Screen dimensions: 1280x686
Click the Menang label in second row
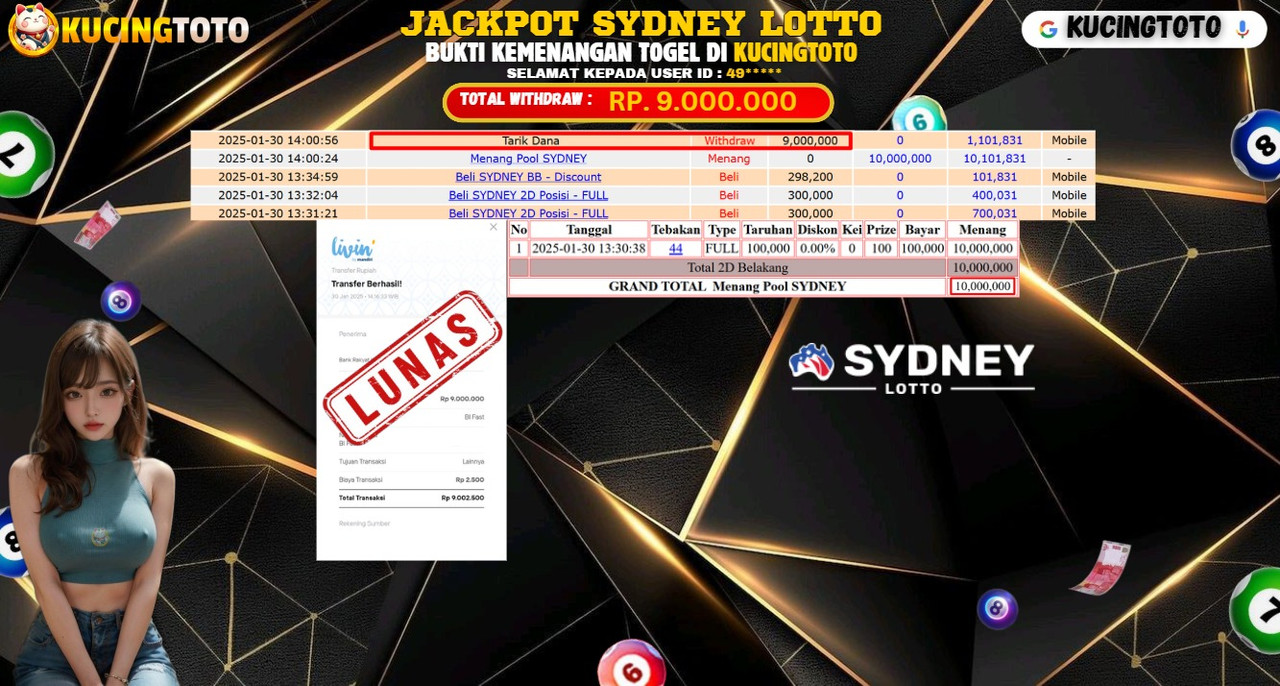pos(729,159)
